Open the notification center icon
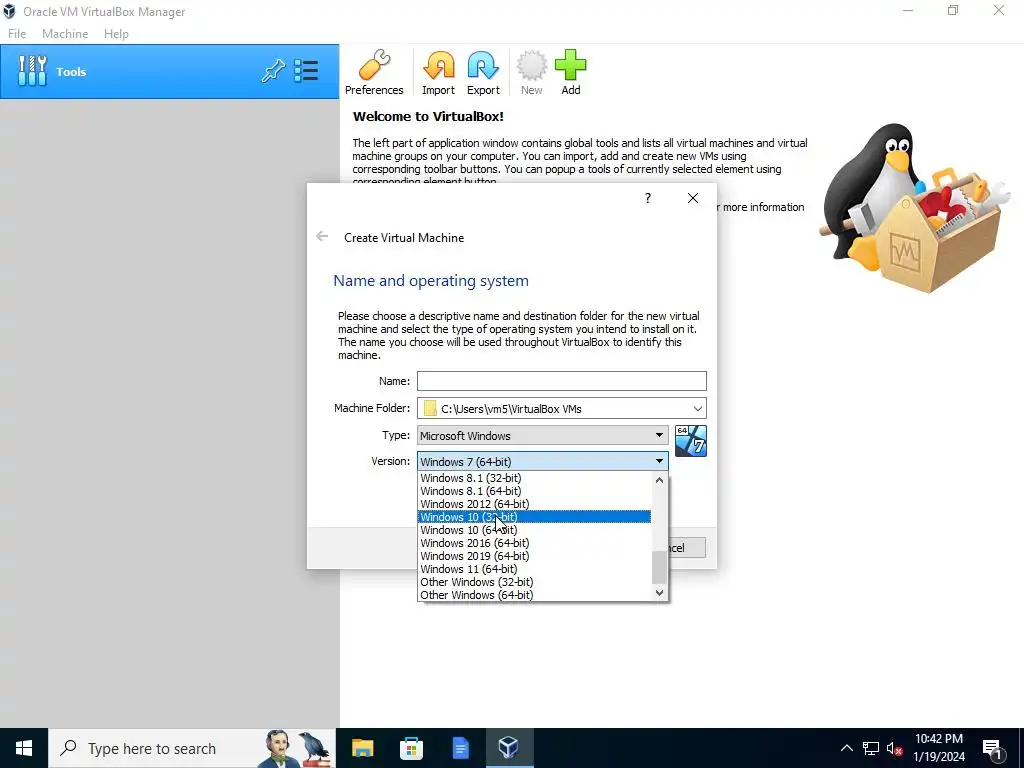Screen dimensions: 1024x768 click(x=993, y=748)
